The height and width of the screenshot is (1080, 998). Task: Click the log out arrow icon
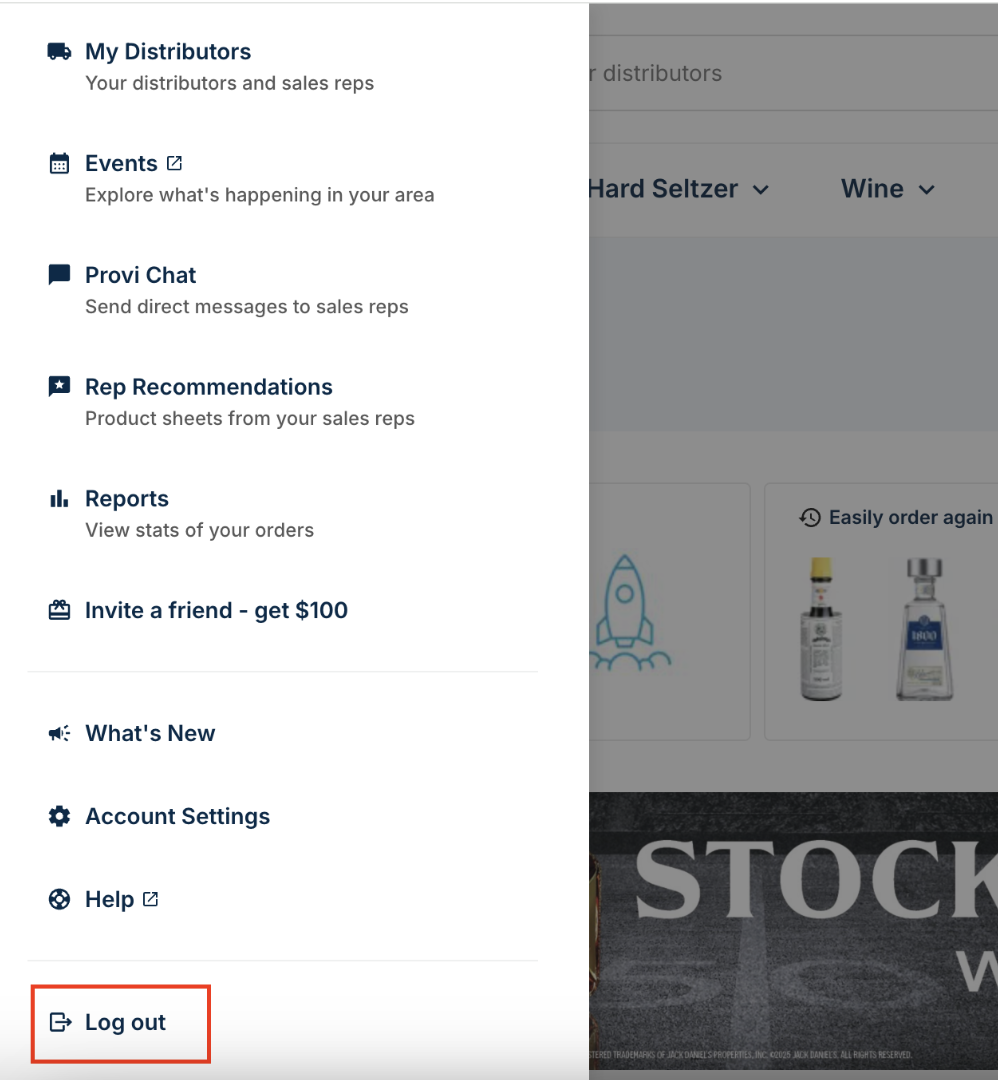[x=60, y=1022]
